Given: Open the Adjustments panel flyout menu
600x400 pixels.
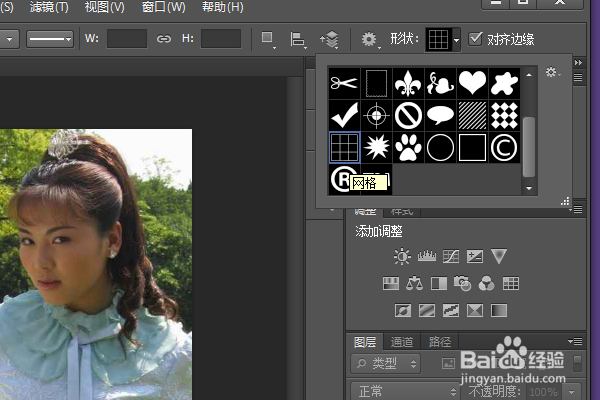Looking at the screenshot, I should point(576,209).
